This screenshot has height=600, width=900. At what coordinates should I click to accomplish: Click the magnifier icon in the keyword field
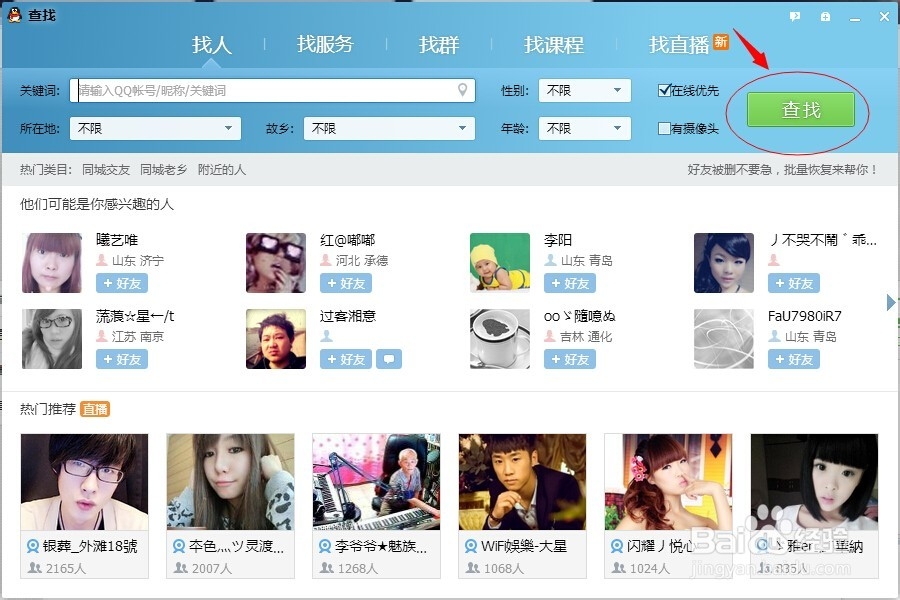[462, 90]
